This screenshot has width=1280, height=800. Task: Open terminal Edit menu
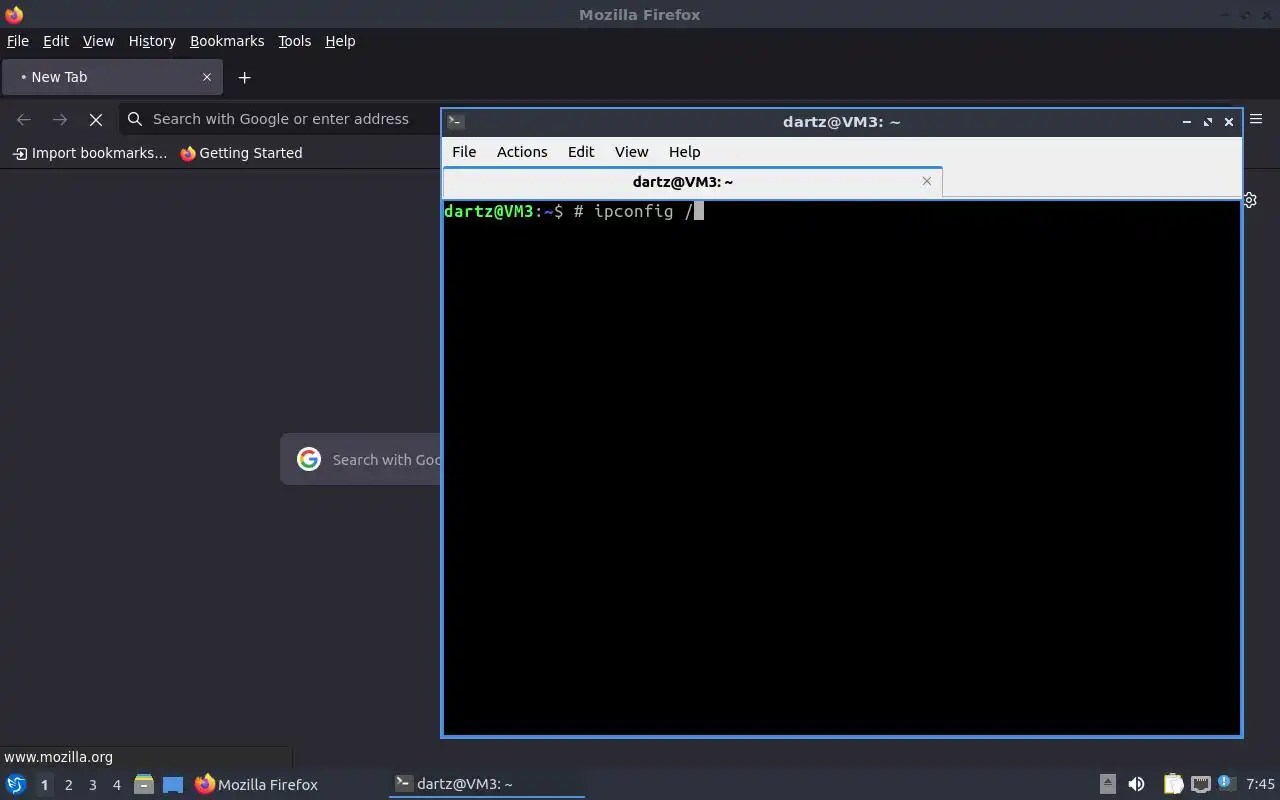click(x=581, y=152)
